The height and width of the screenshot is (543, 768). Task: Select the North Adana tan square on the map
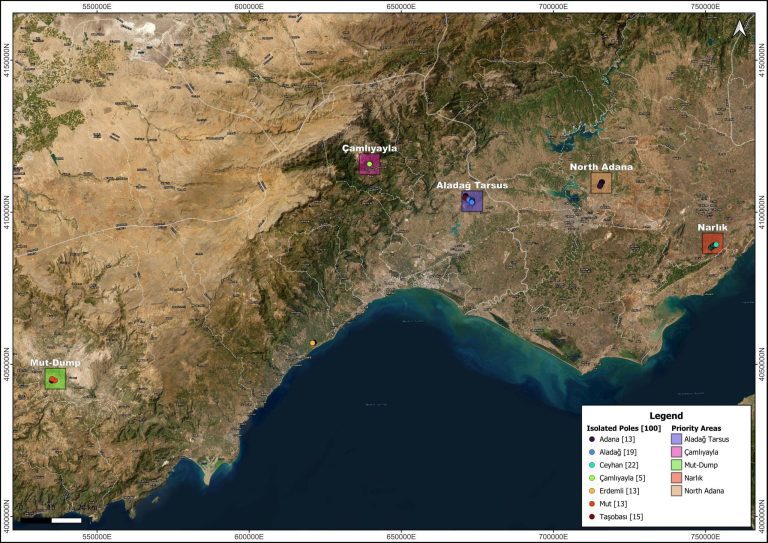coord(600,183)
